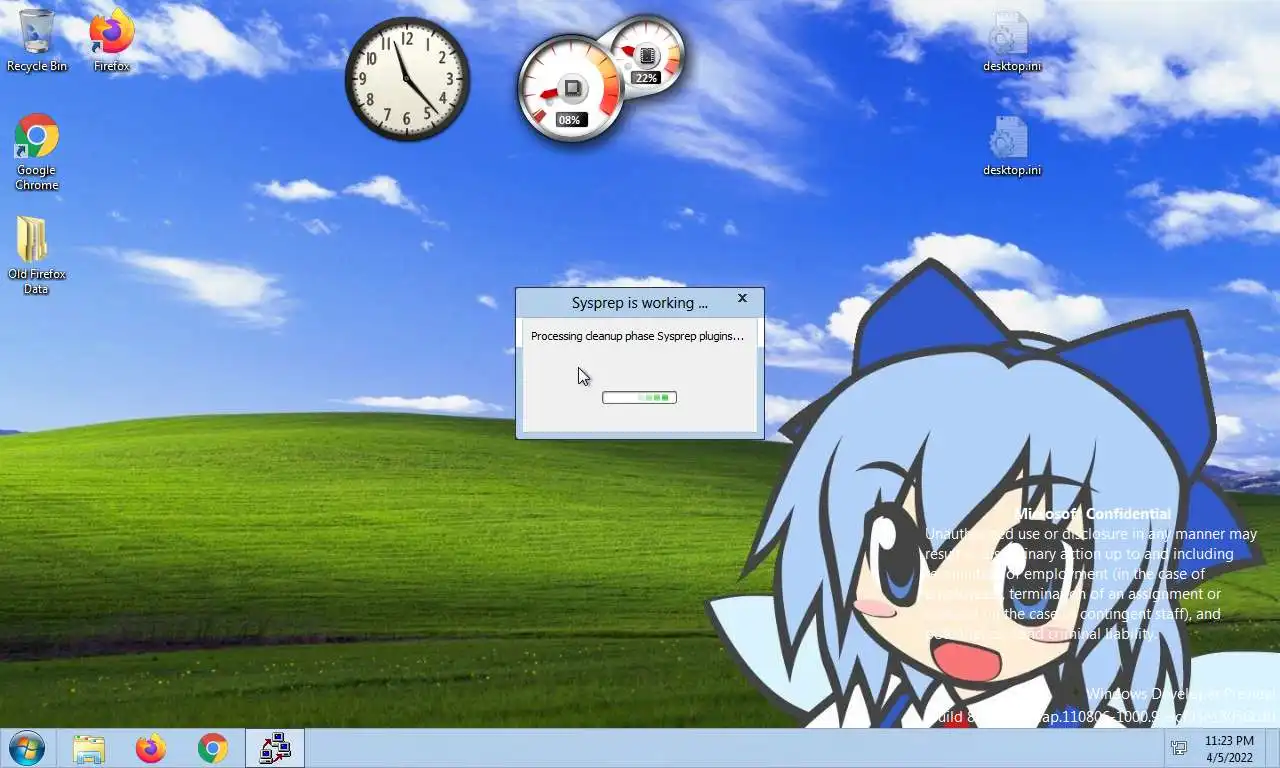Select the Google Chrome desktop shortcut
Viewport: 1280px width, 768px height.
pos(37,152)
